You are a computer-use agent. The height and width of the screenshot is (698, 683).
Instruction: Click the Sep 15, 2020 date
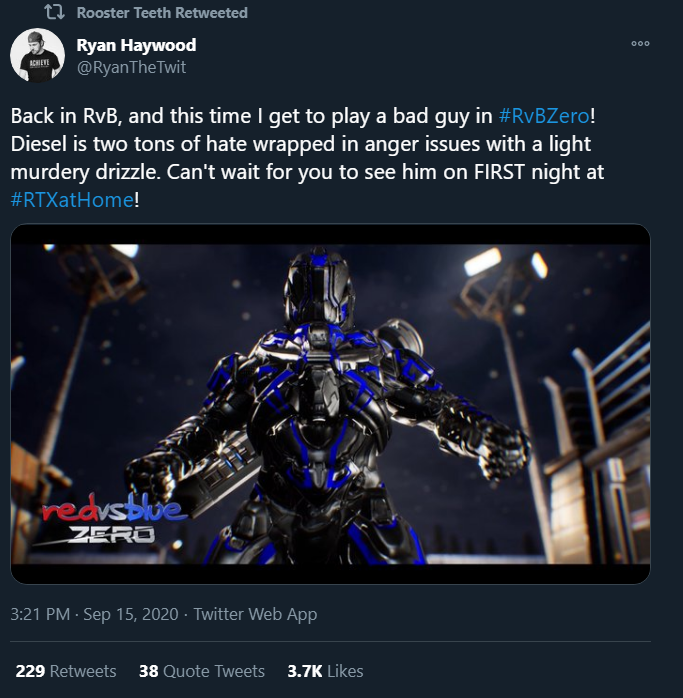tap(131, 614)
